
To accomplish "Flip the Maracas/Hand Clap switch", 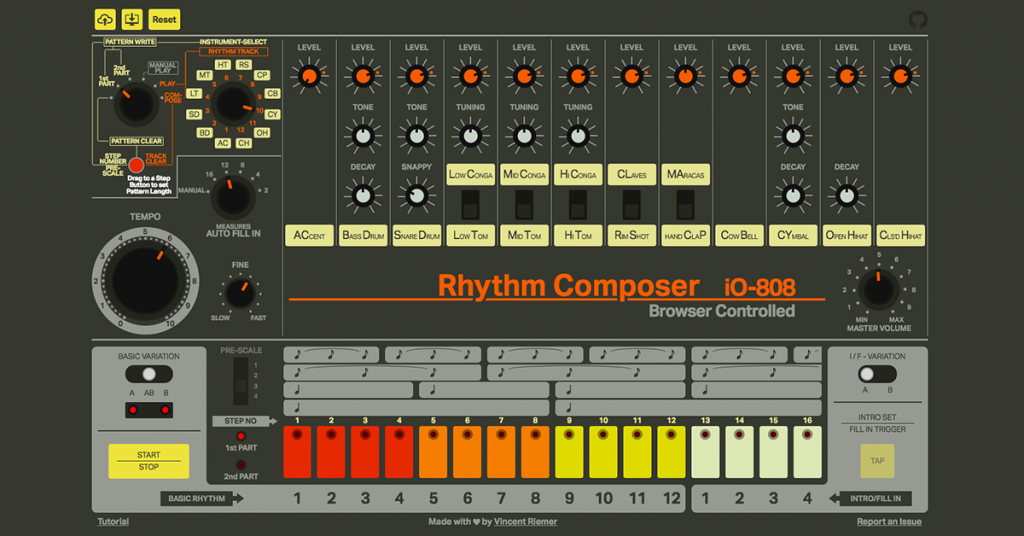I will (x=685, y=205).
